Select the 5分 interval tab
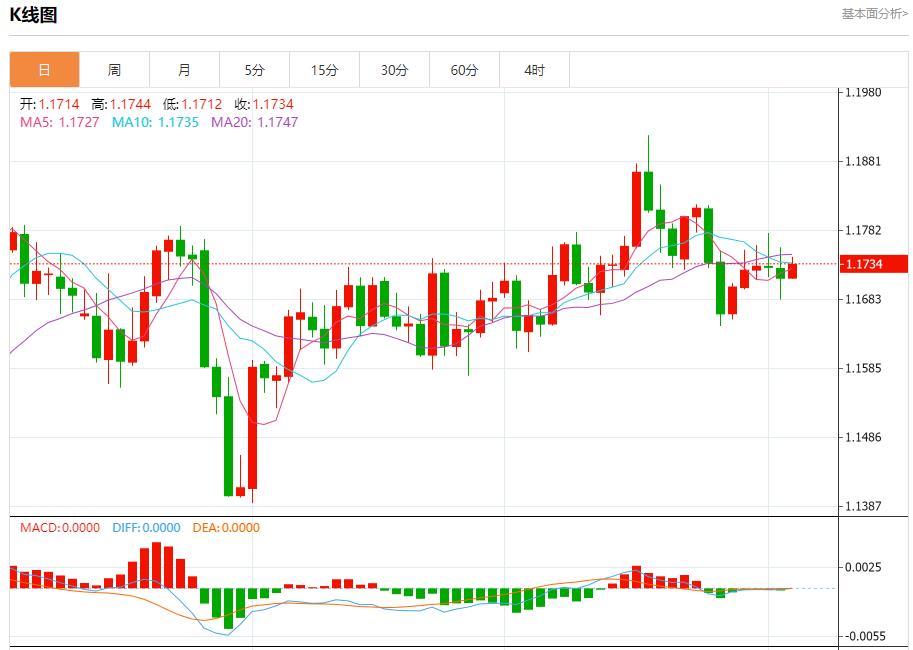The width and height of the screenshot is (913, 650). pyautogui.click(x=253, y=69)
